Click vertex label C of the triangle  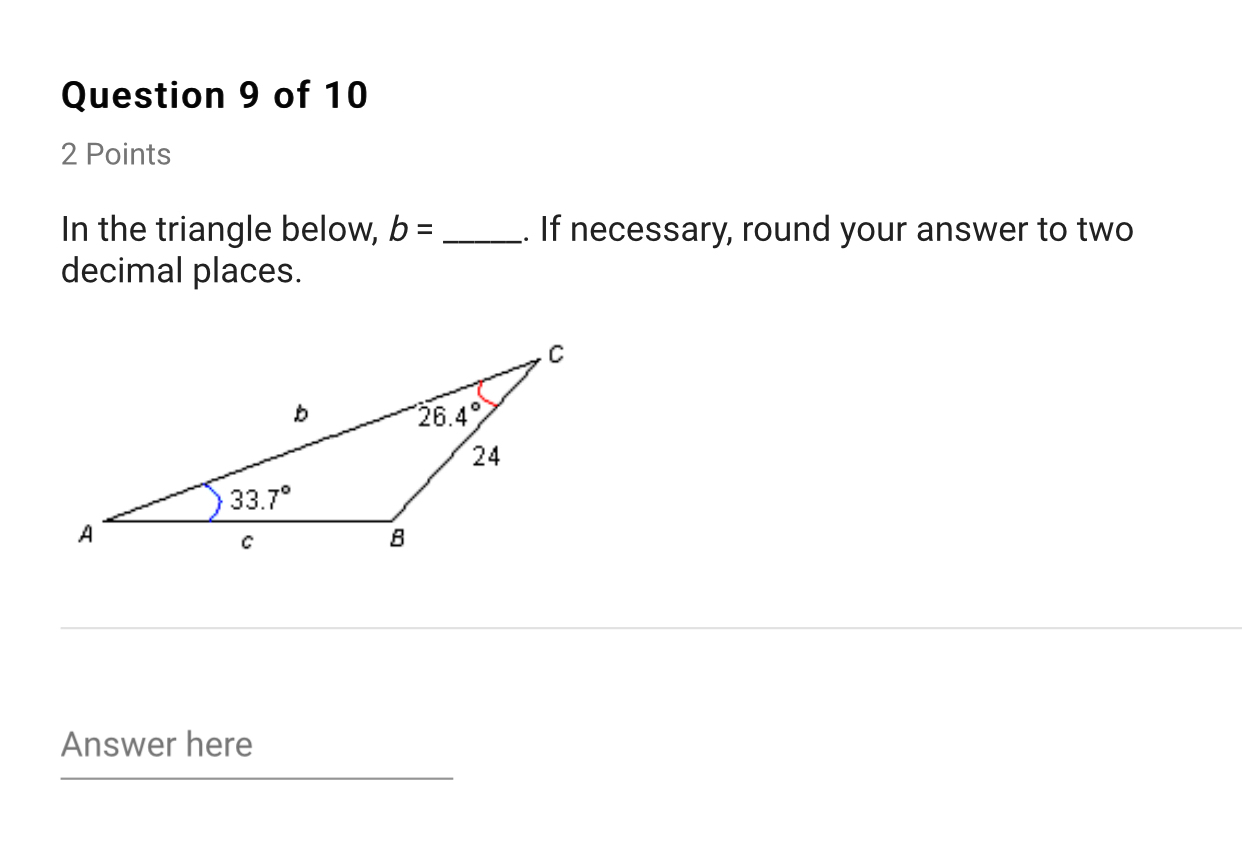[556, 353]
